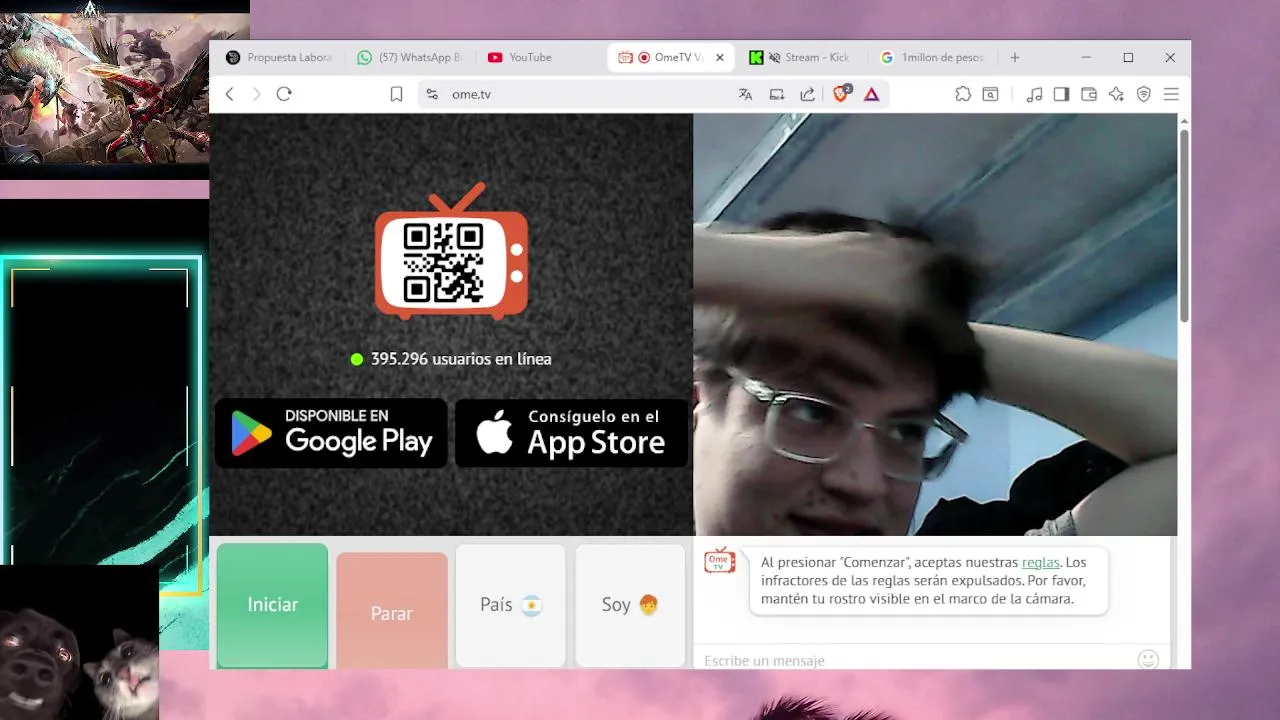Reload the ome.tv page
The height and width of the screenshot is (720, 1280).
point(284,94)
